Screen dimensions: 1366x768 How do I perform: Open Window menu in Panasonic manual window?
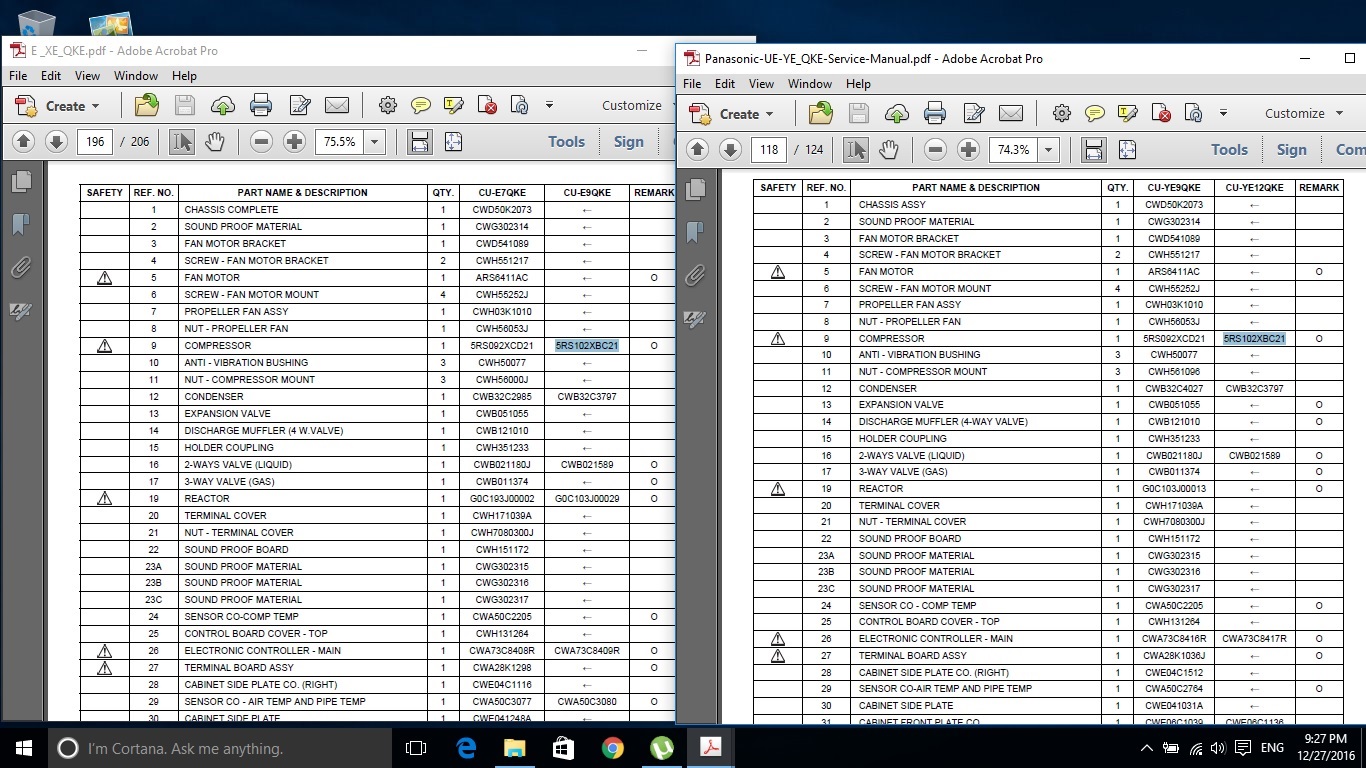point(810,84)
